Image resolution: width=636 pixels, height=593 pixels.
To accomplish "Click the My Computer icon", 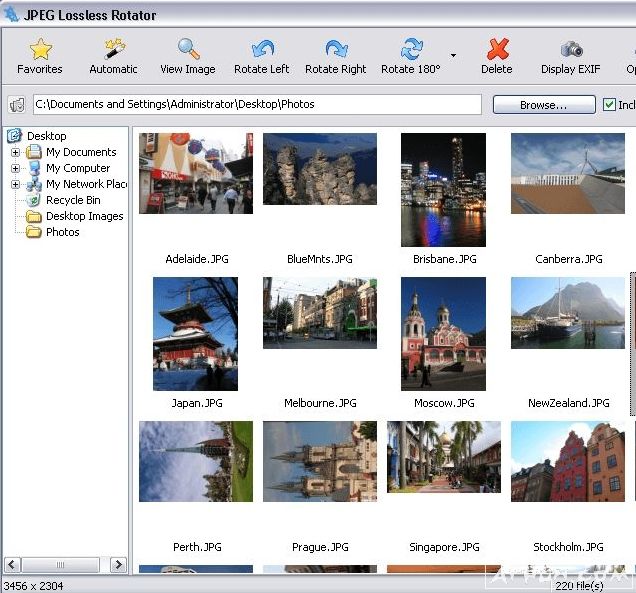I will pyautogui.click(x=34, y=168).
